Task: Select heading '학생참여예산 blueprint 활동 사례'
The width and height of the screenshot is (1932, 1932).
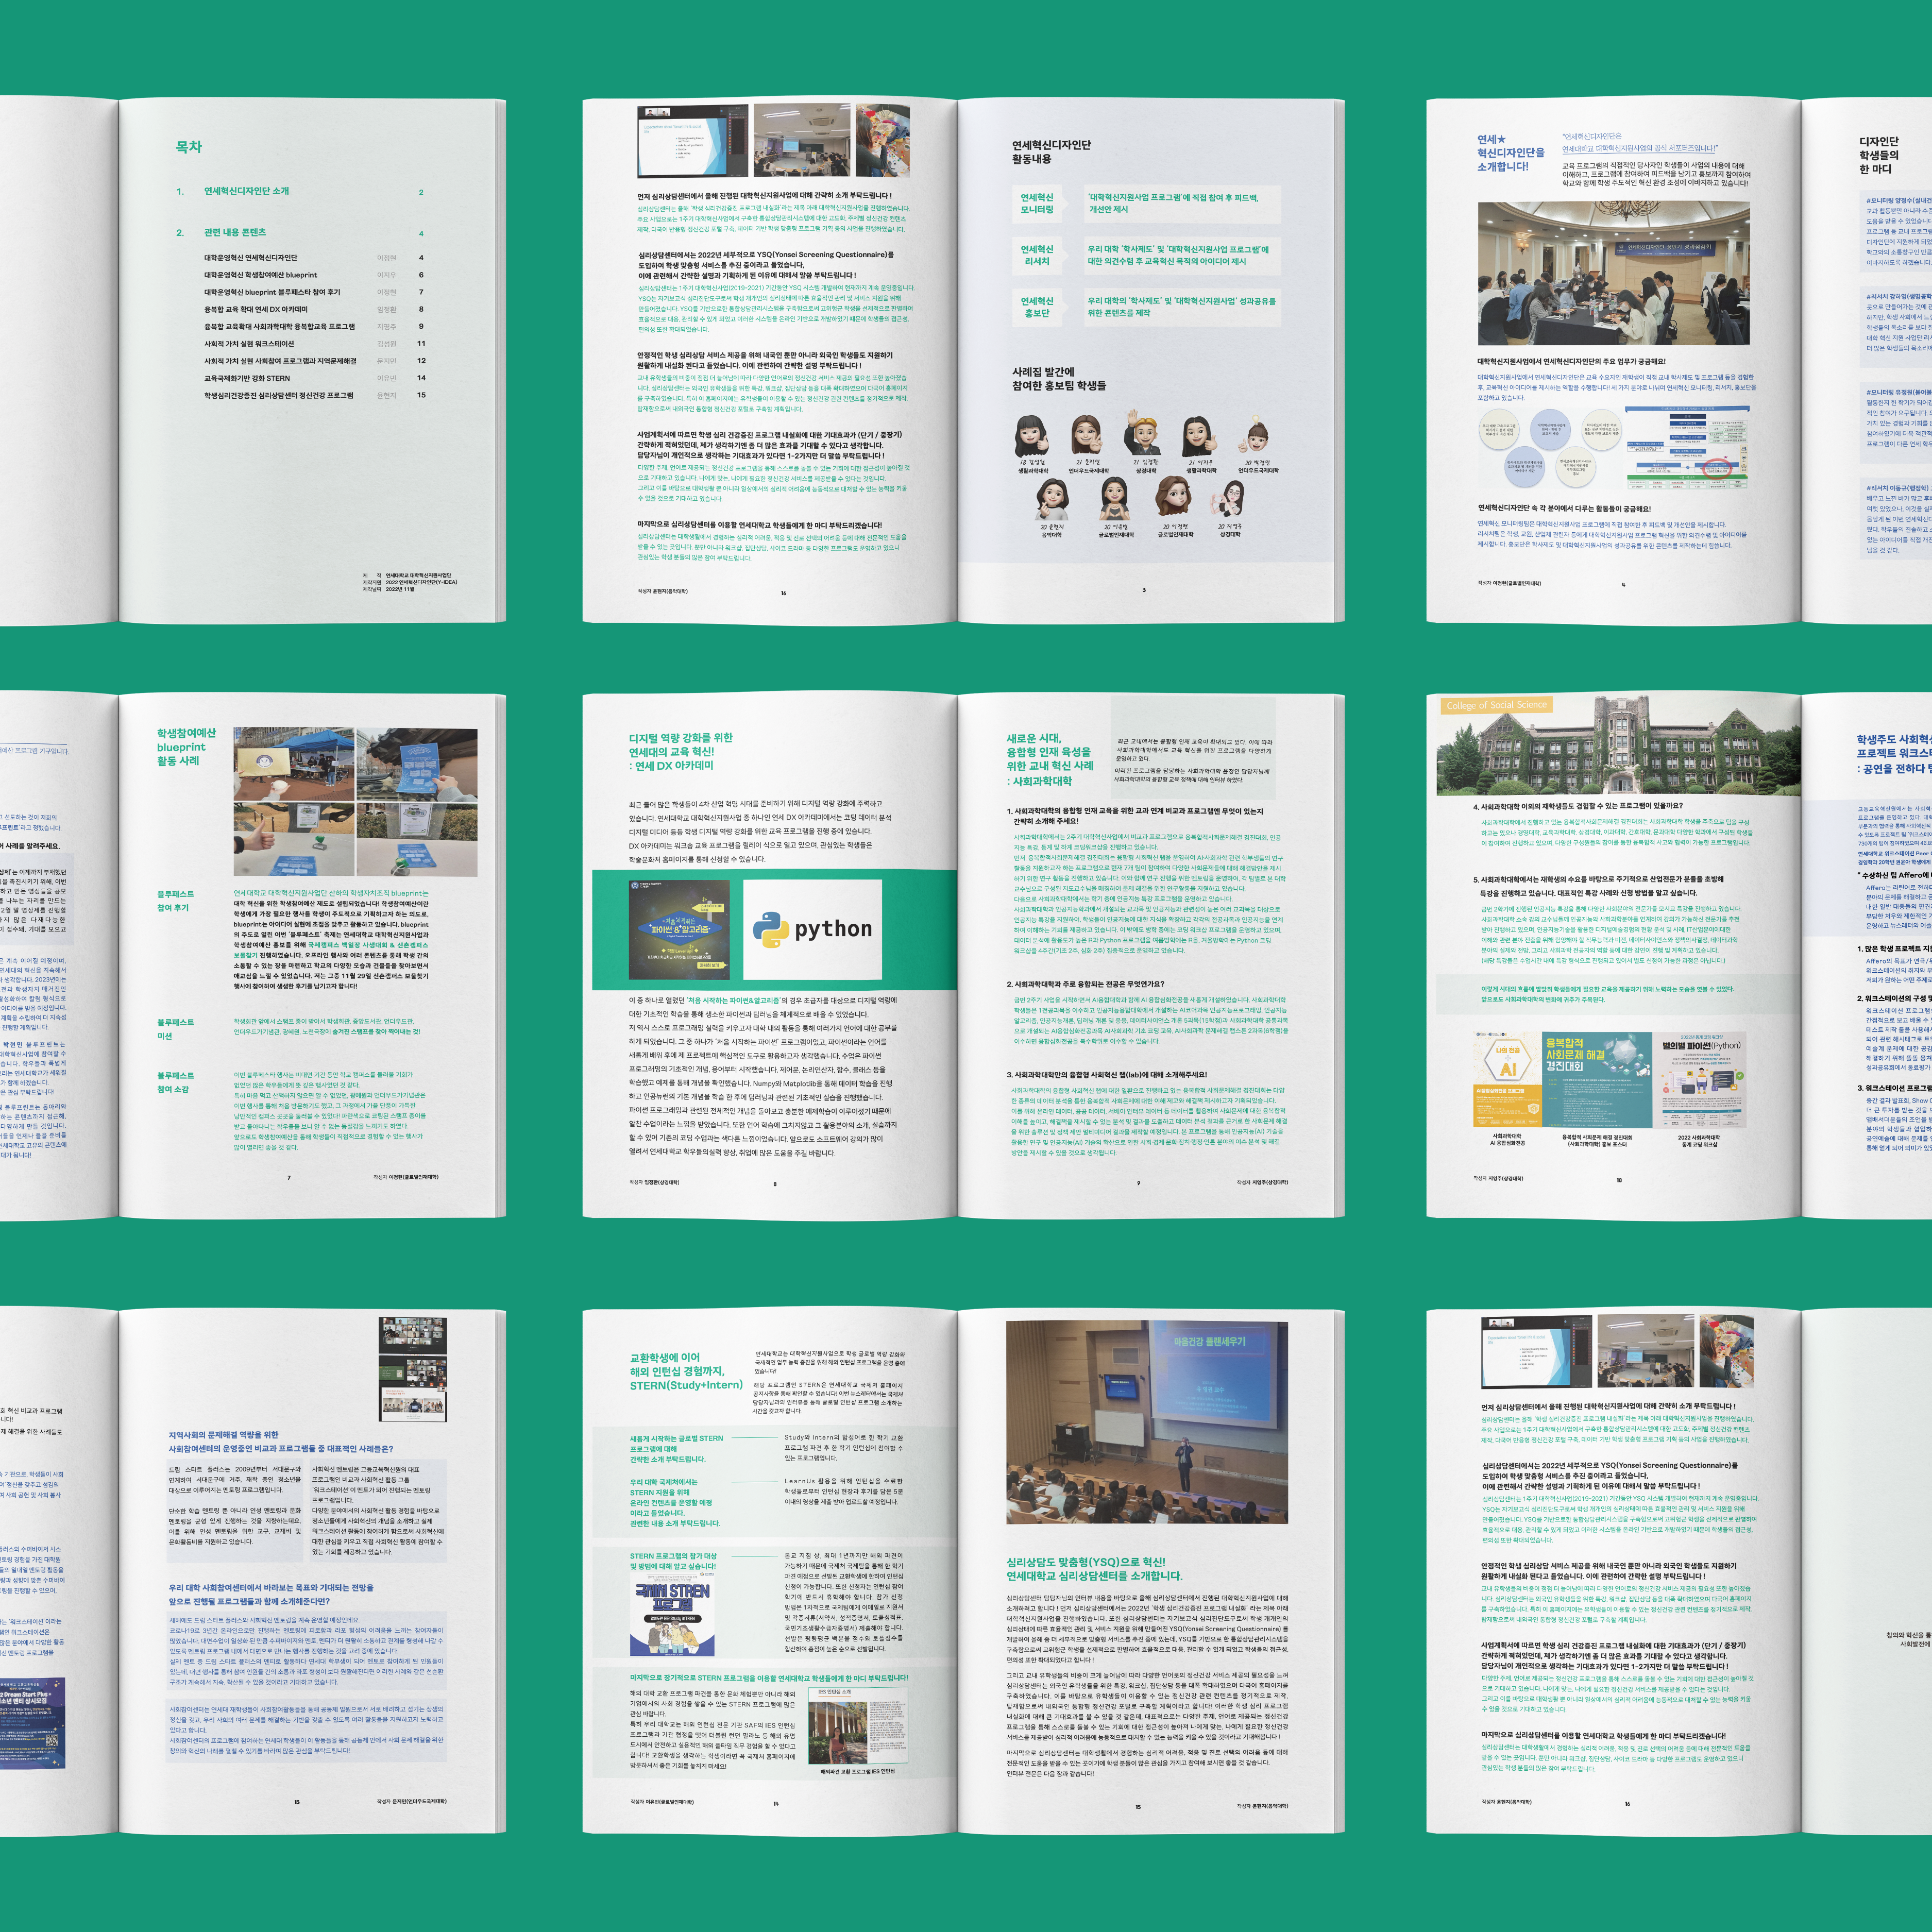Action: point(186,747)
